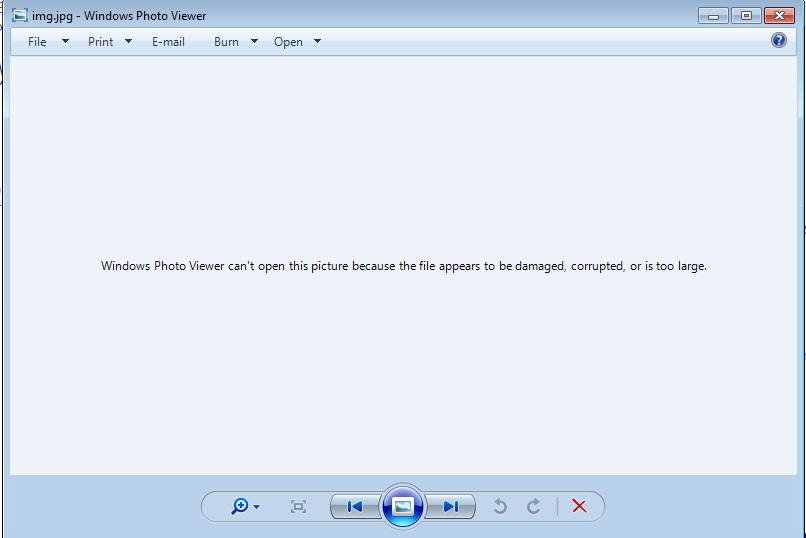Open the File menu
This screenshot has width=806, height=538.
coord(37,42)
